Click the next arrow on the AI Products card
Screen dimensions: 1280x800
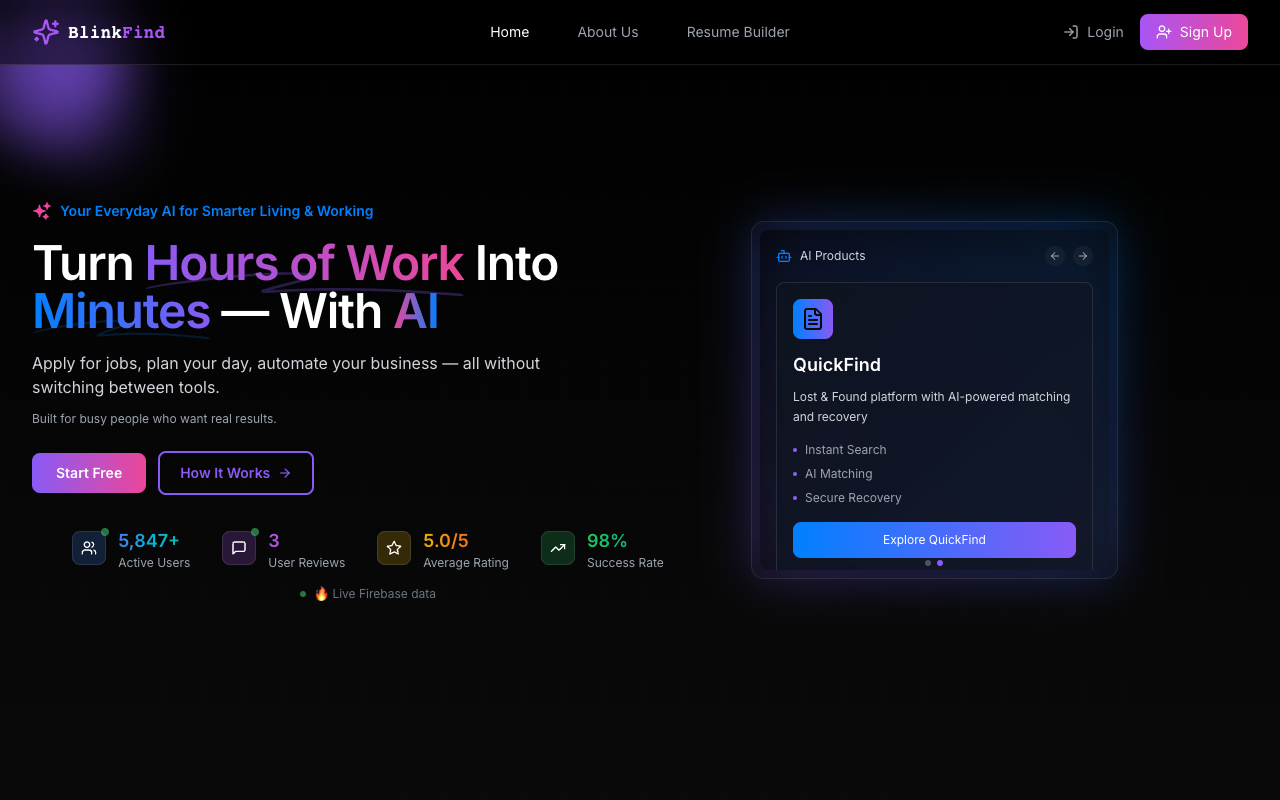click(1082, 256)
